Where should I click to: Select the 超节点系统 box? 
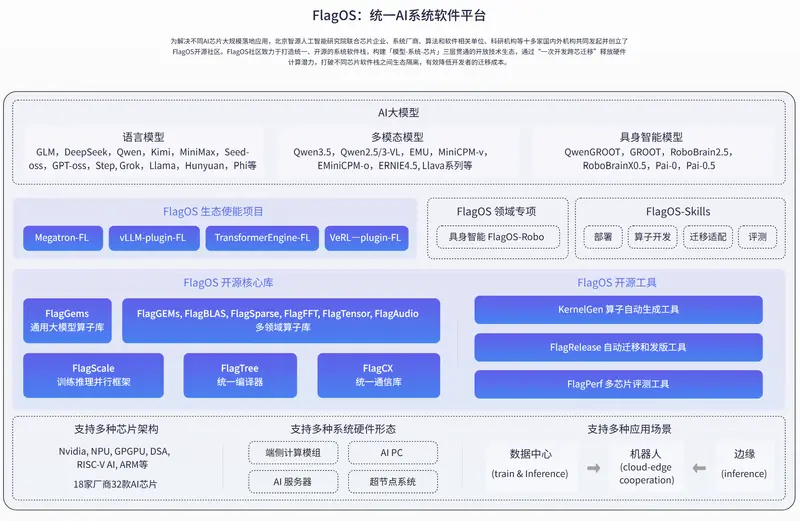click(x=392, y=482)
